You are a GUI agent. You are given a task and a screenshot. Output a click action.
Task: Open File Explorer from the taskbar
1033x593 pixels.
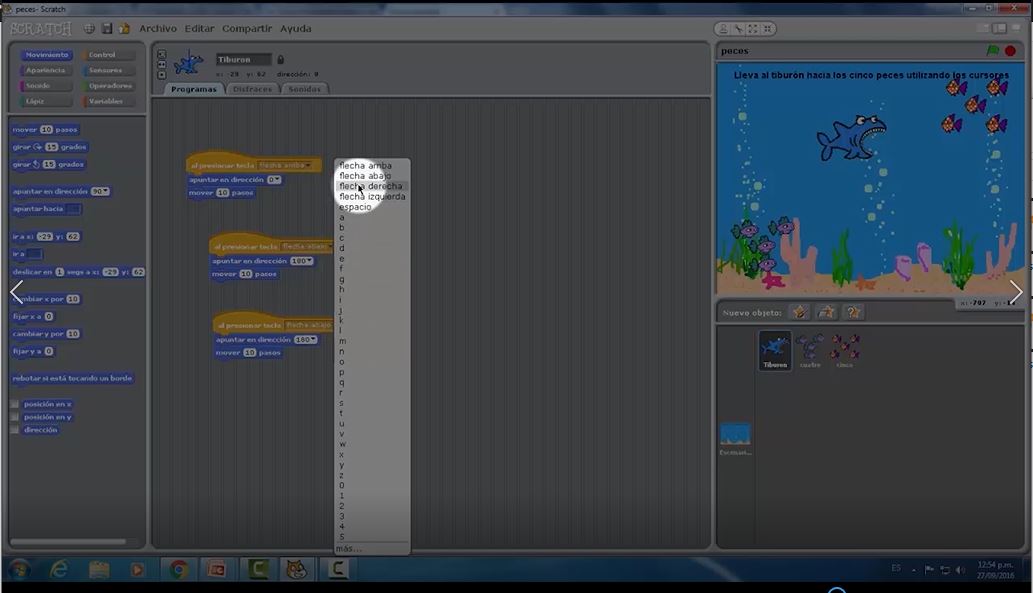point(99,569)
